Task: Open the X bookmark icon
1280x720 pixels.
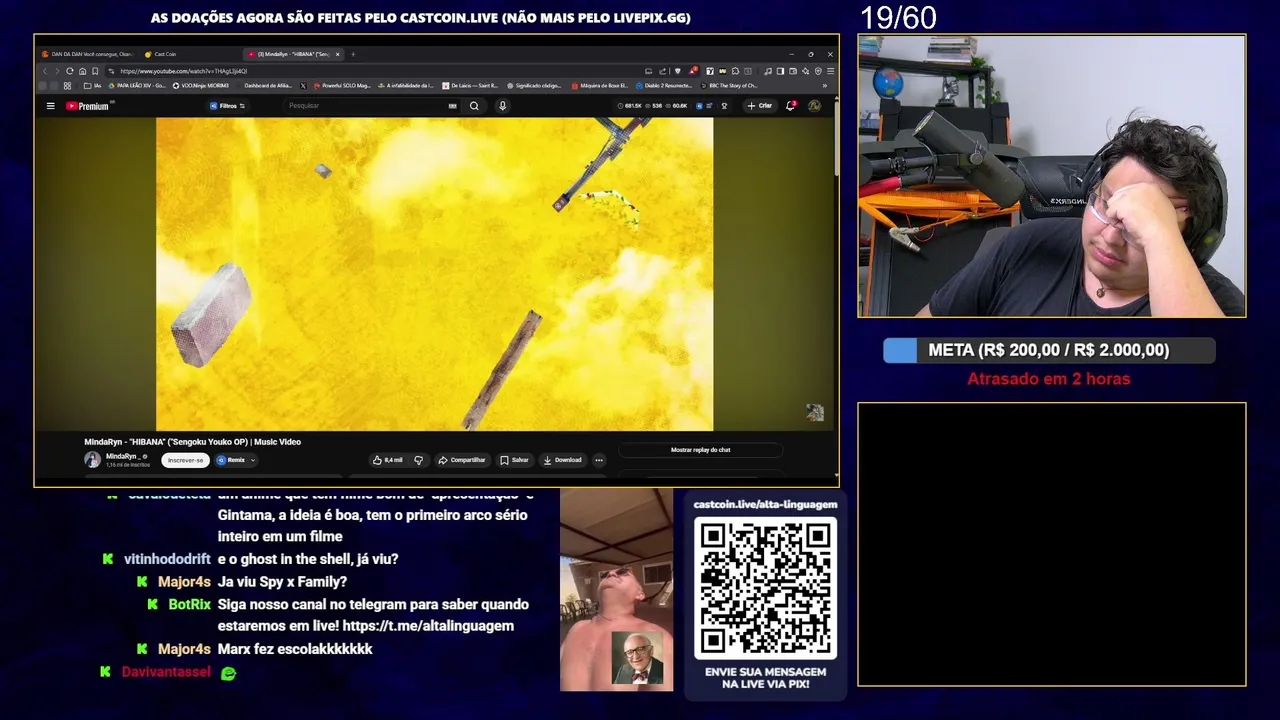Action: pos(303,85)
